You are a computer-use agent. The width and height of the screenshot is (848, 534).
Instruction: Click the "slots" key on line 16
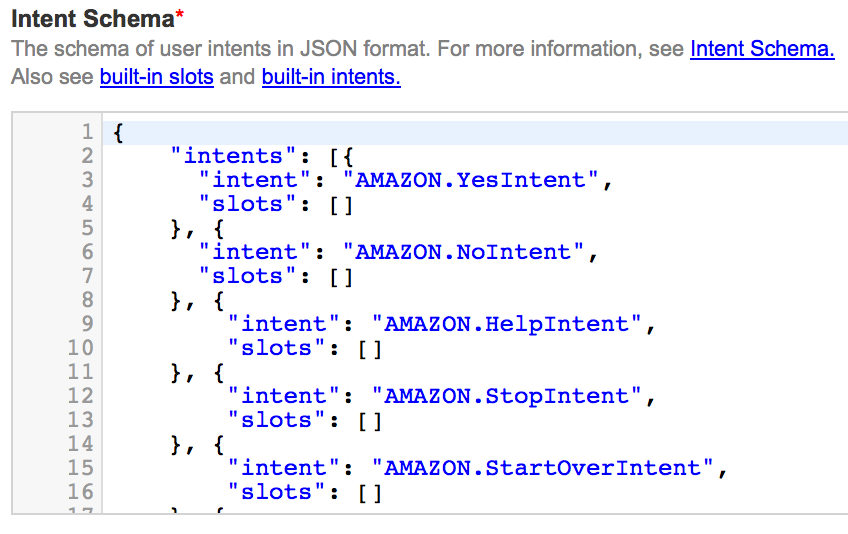270,492
